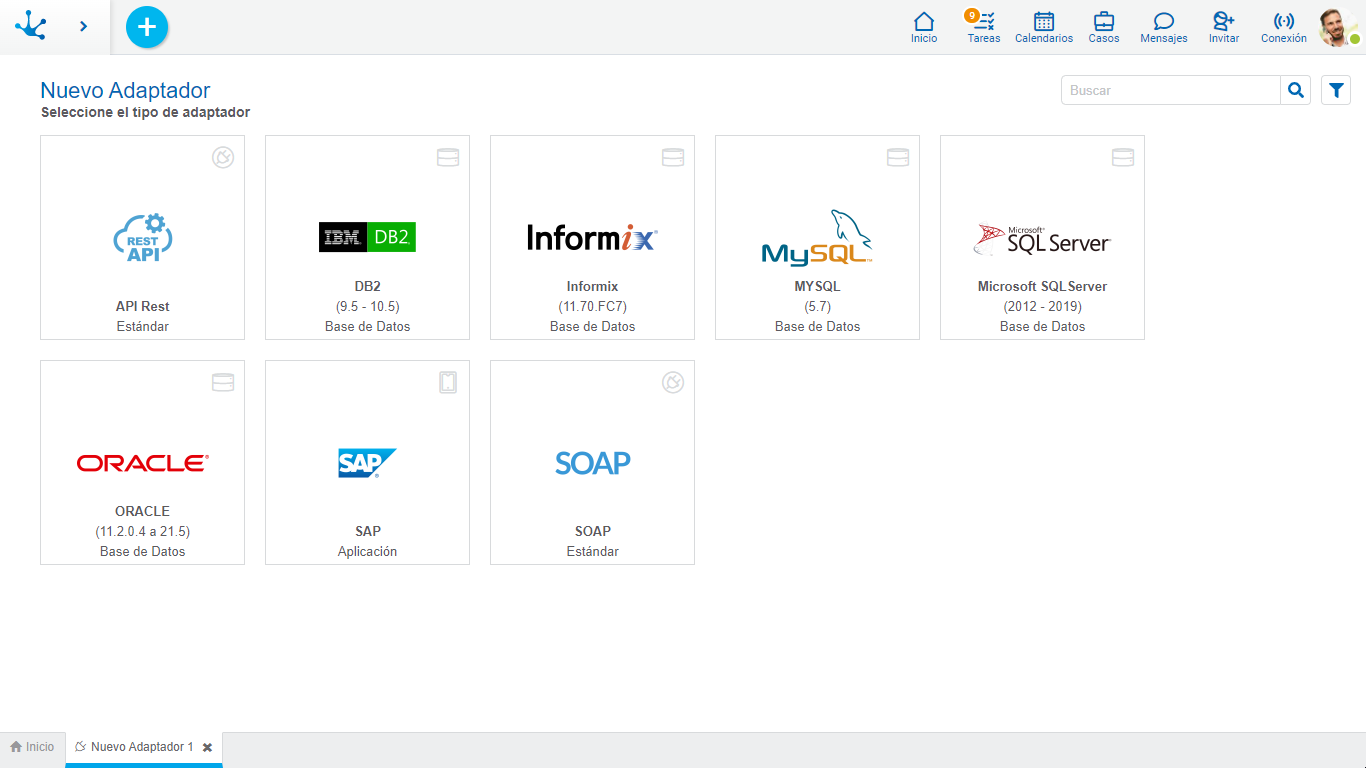Expand the side menu chevron
Screen dimensions: 1366x768
tap(83, 26)
